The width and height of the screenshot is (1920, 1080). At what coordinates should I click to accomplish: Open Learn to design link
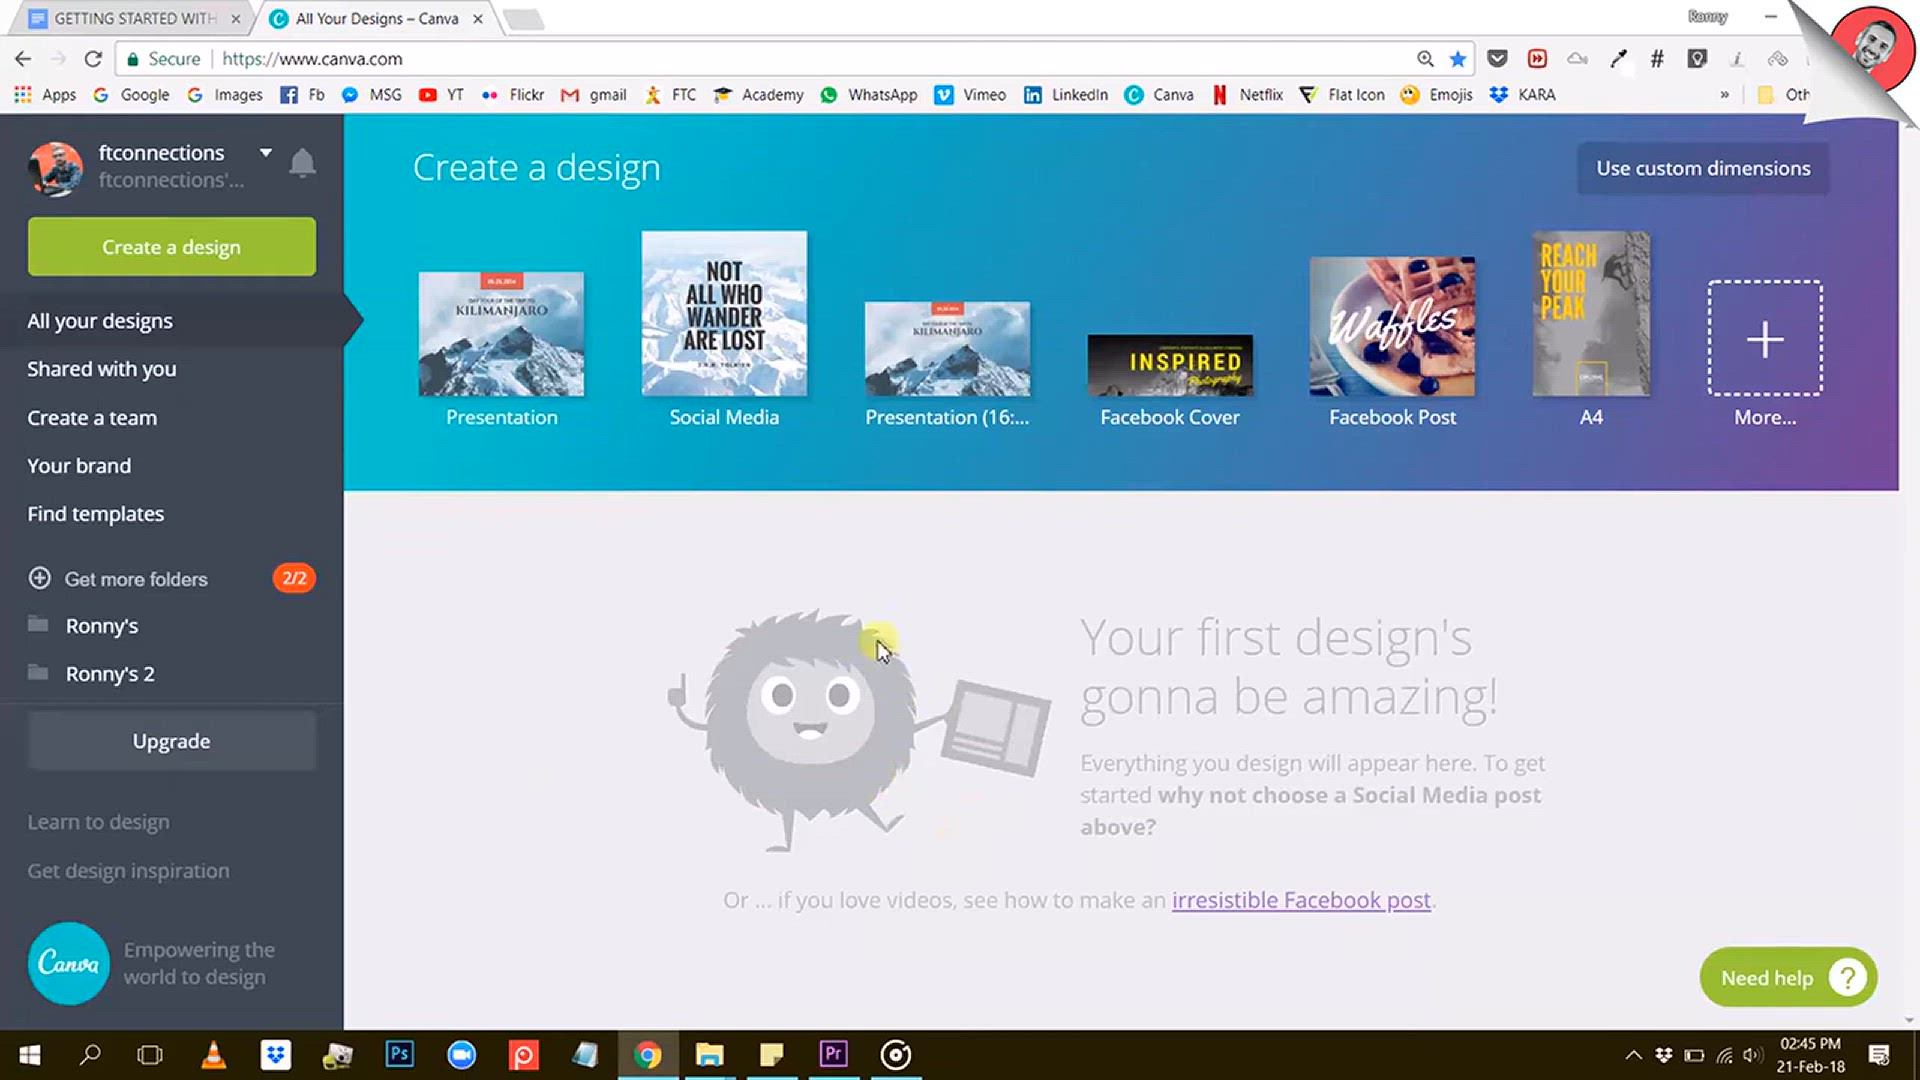point(98,822)
